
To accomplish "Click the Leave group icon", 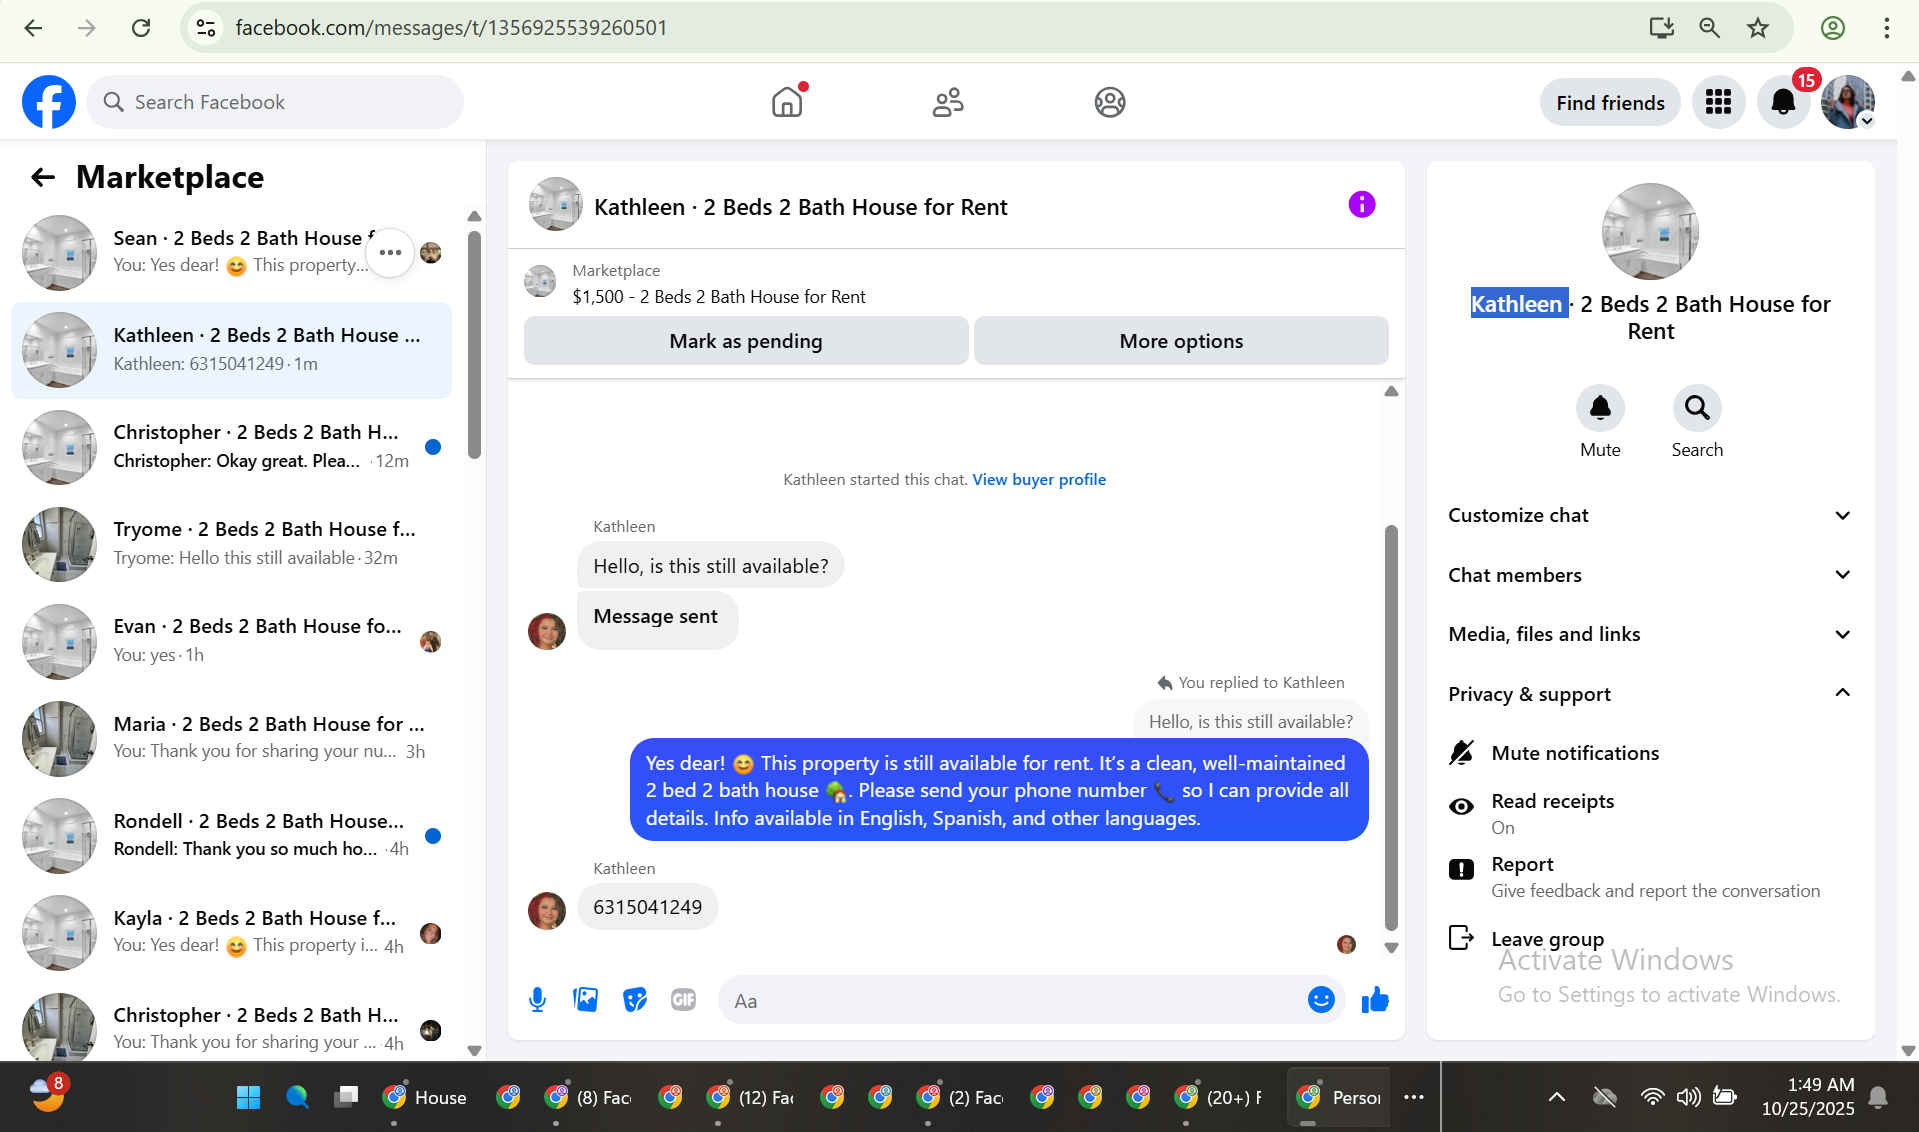I will point(1461,938).
